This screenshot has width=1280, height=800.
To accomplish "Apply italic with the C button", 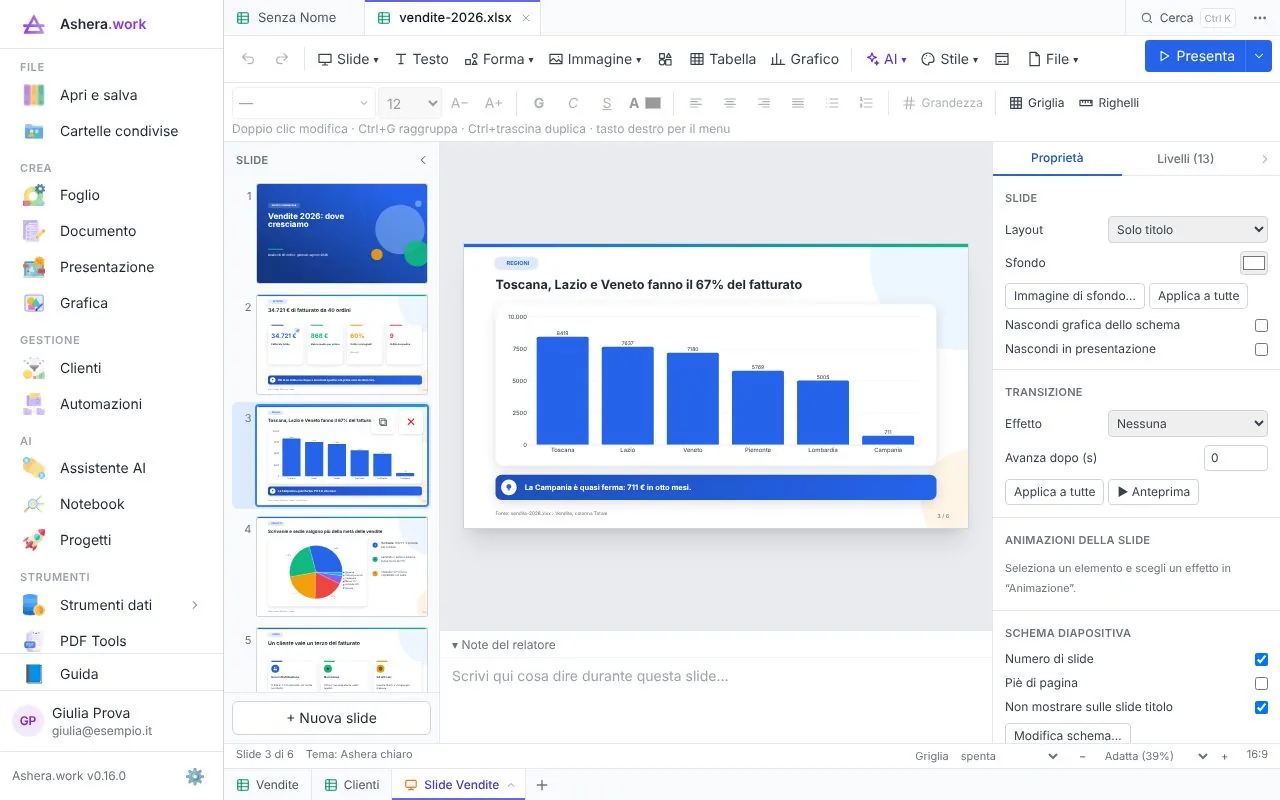I will 573,103.
